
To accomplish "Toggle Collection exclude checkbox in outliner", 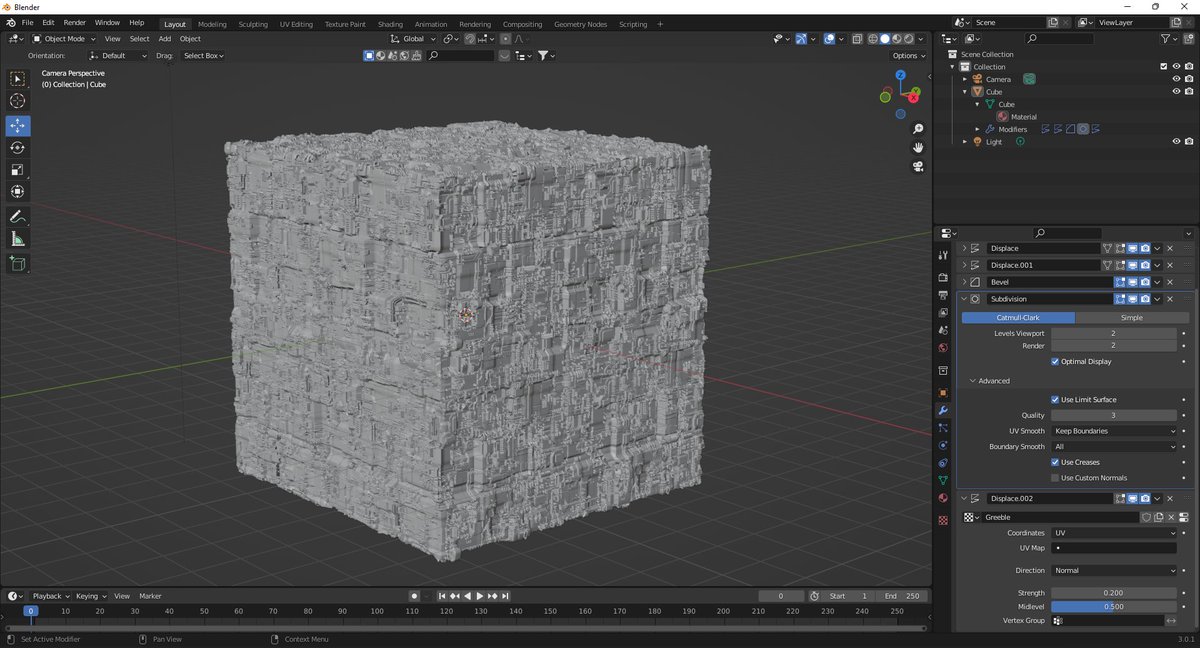I will 1163,67.
